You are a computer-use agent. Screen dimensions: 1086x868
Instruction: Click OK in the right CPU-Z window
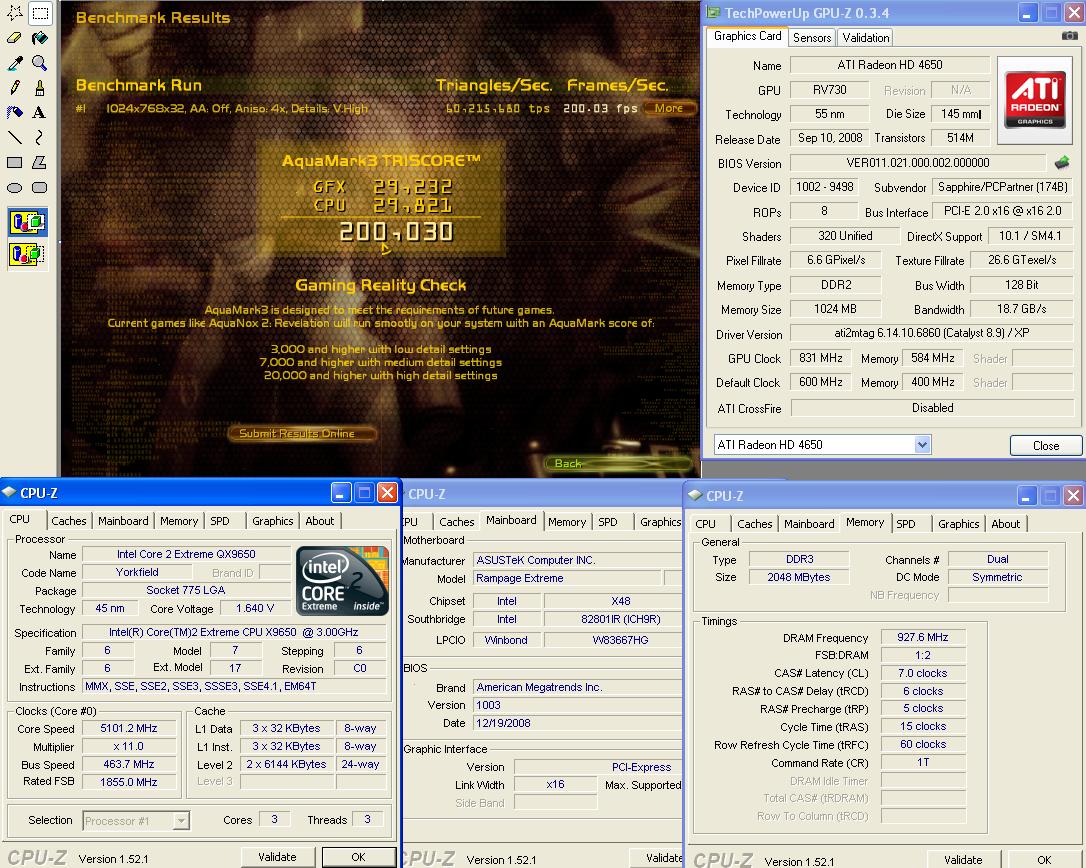pos(1044,860)
